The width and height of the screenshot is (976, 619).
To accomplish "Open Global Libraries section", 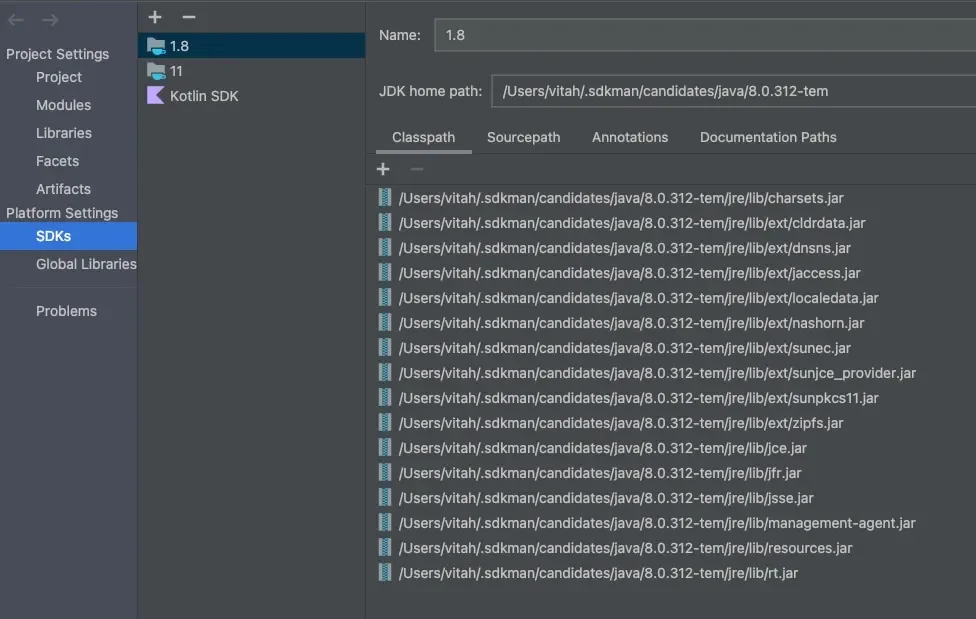I will coord(86,264).
